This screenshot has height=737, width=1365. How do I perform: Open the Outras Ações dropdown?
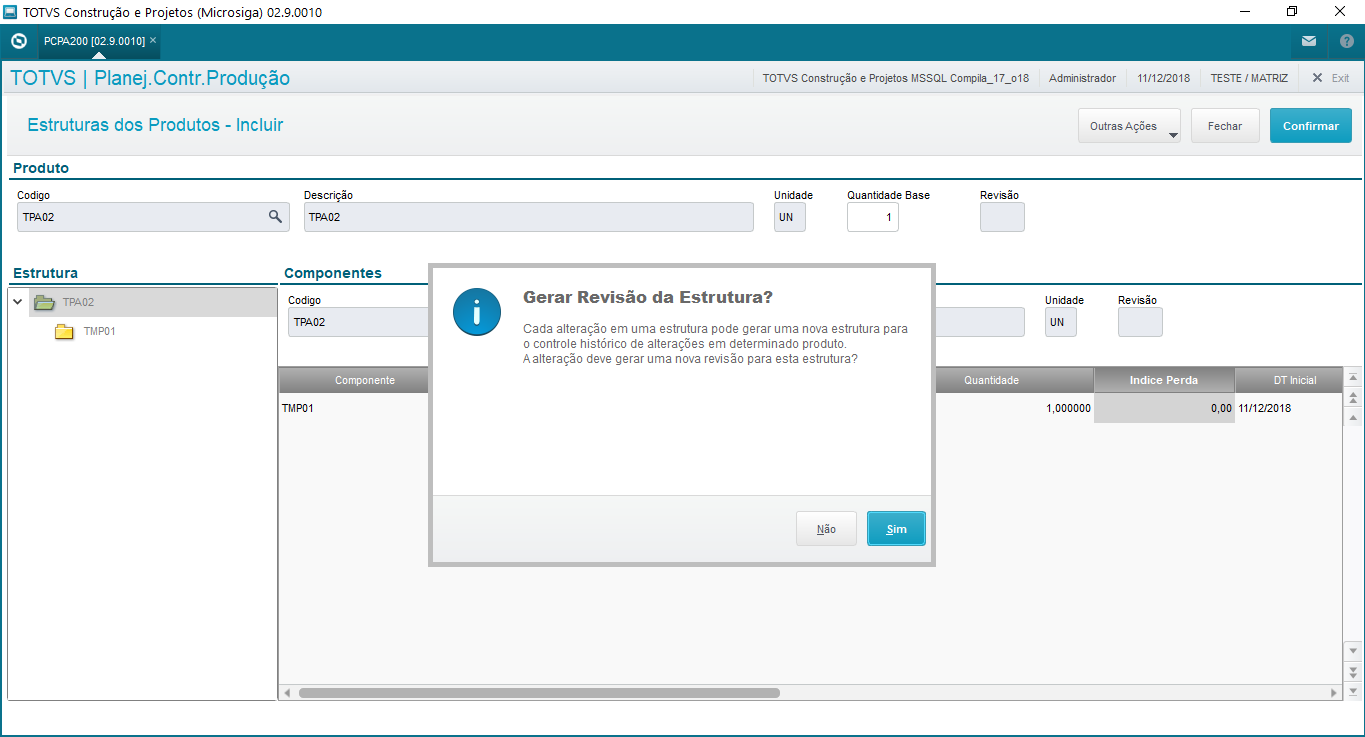click(x=1129, y=126)
